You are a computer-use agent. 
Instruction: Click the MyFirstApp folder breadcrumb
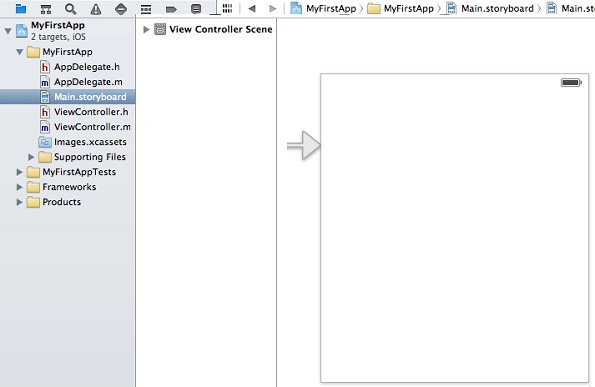tap(400, 8)
